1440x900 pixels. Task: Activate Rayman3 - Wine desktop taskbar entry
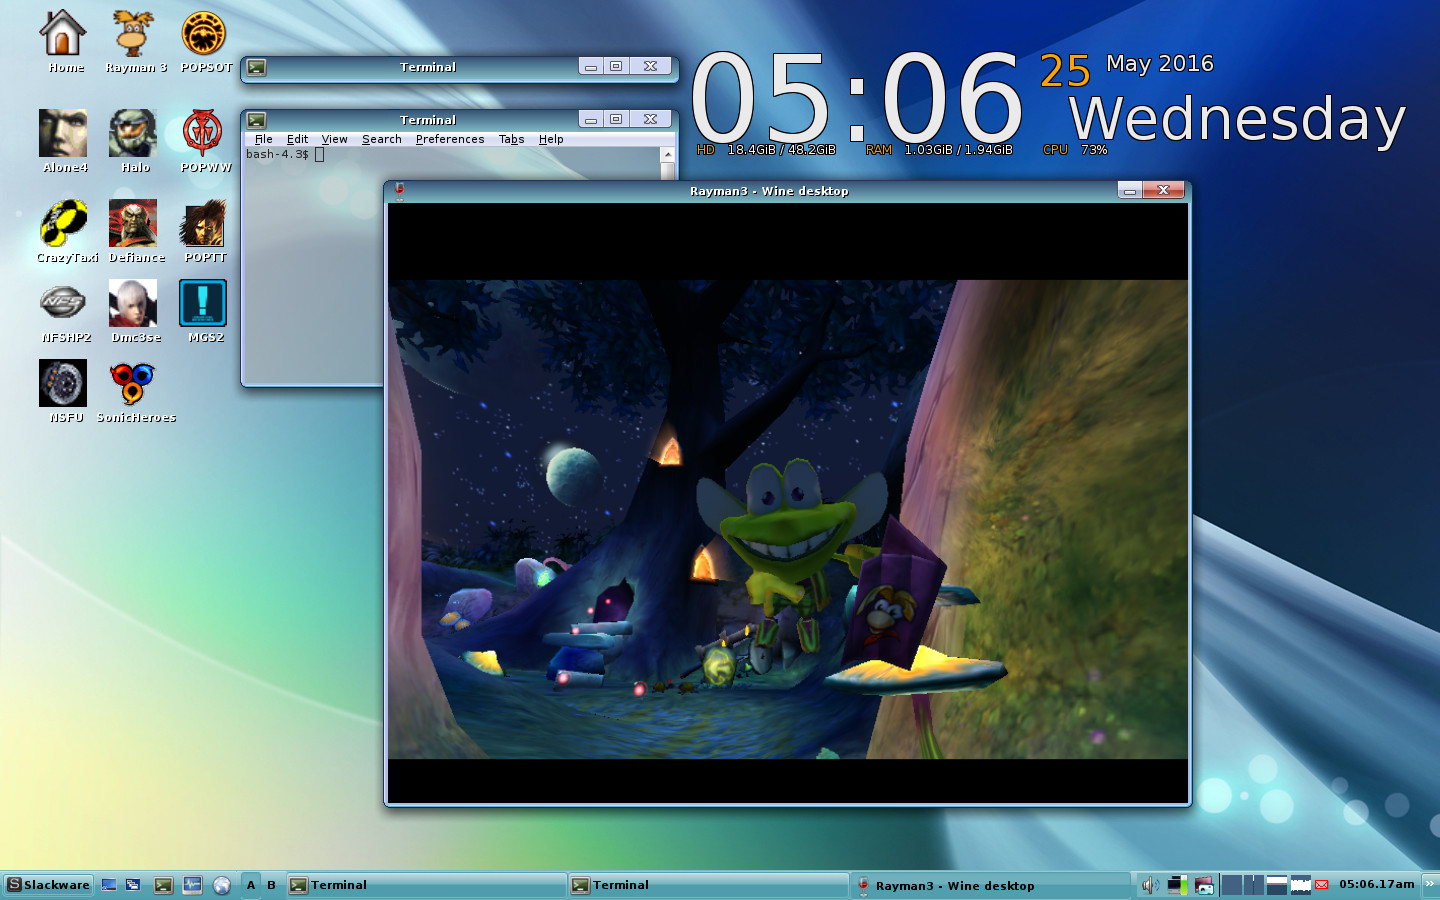[991, 885]
